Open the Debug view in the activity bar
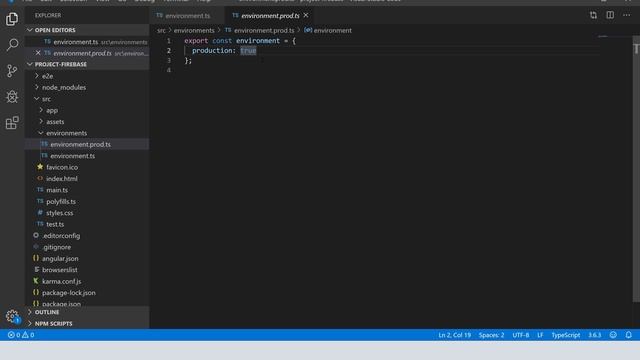 point(12,97)
